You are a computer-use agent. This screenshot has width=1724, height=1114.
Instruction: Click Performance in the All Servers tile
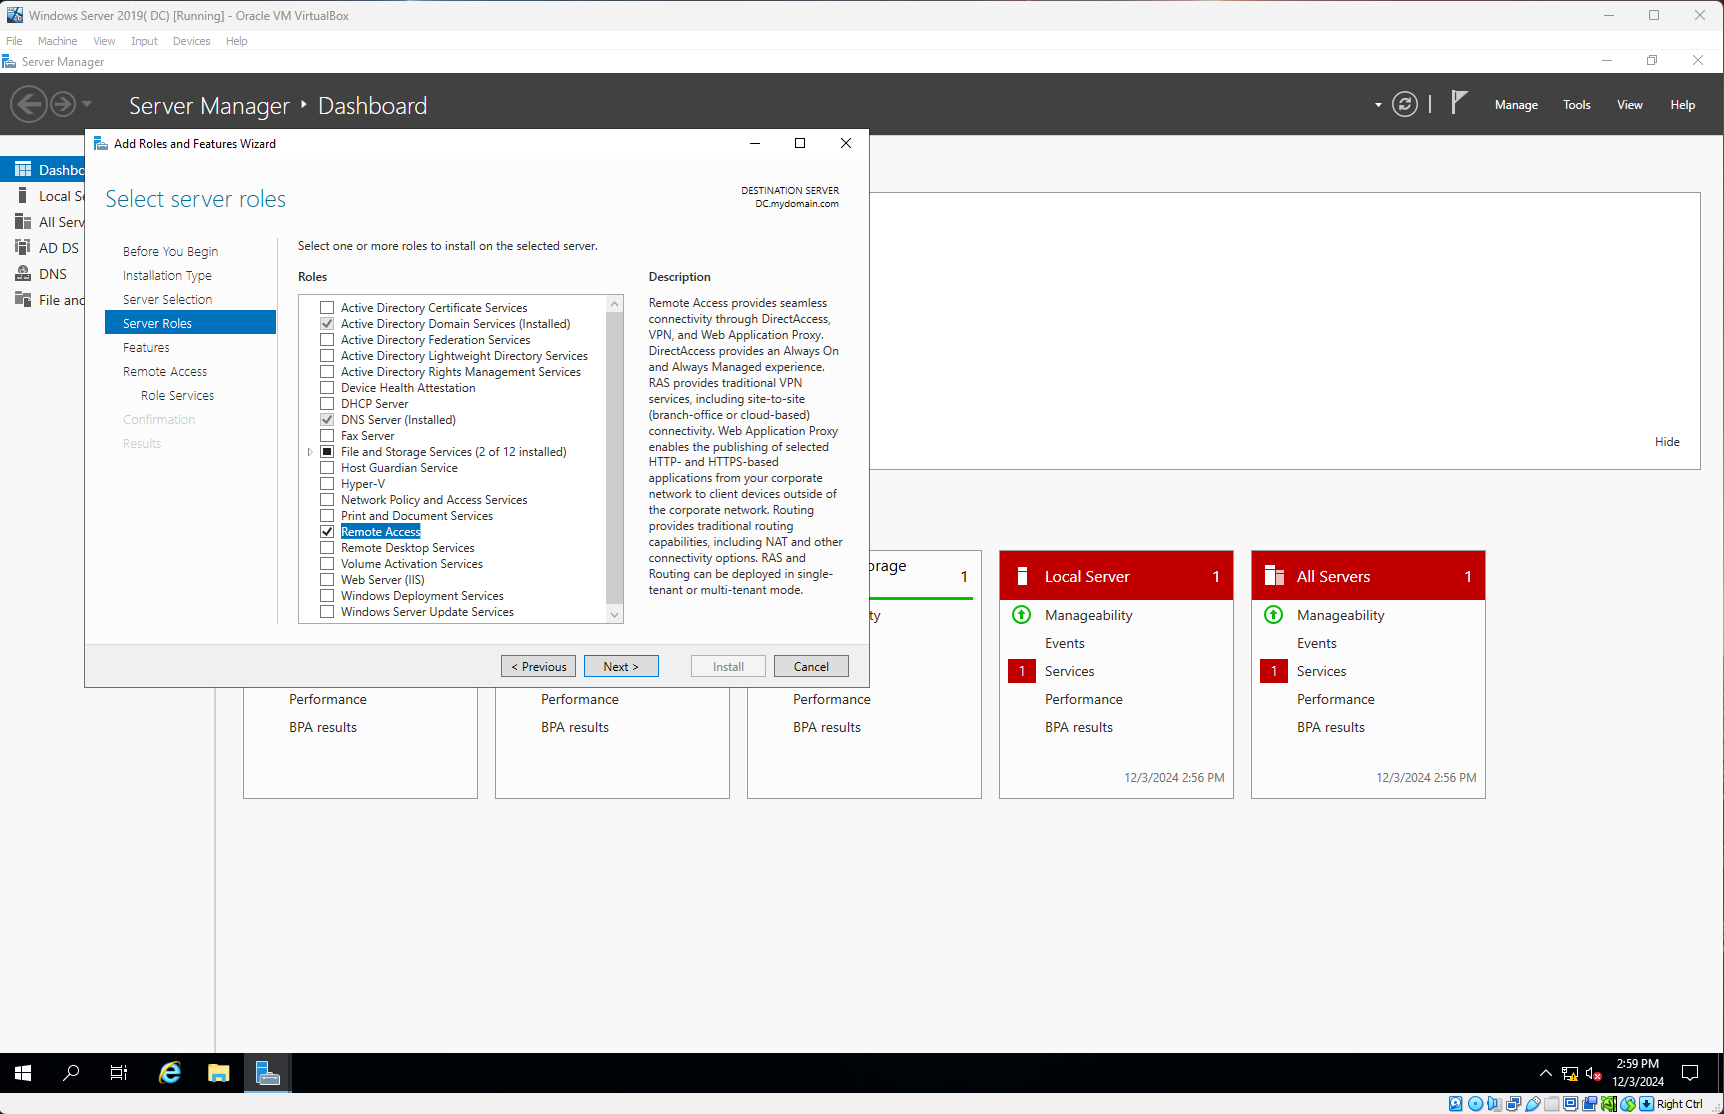1336,699
